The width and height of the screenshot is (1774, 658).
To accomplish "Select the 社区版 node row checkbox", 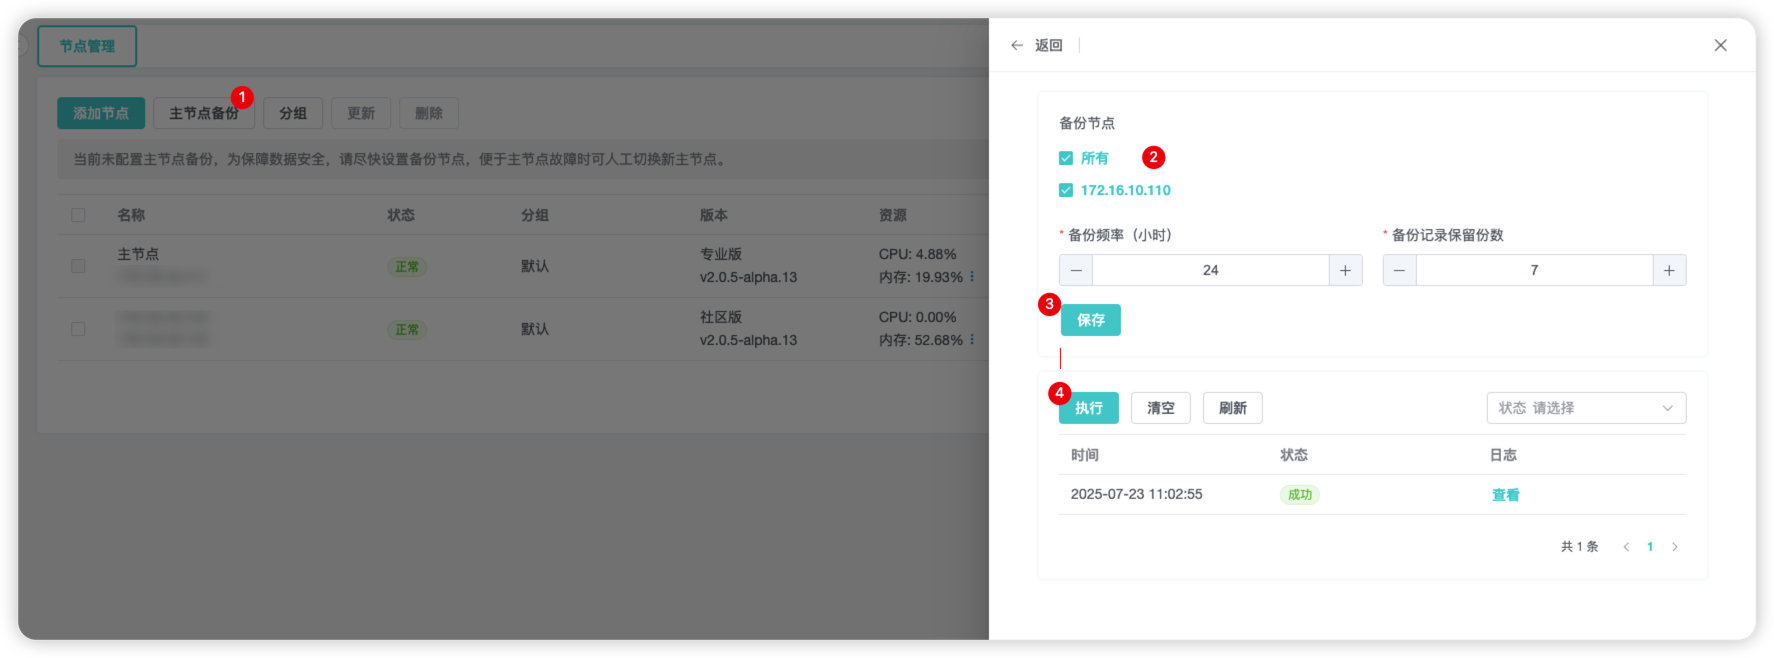I will coord(78,329).
